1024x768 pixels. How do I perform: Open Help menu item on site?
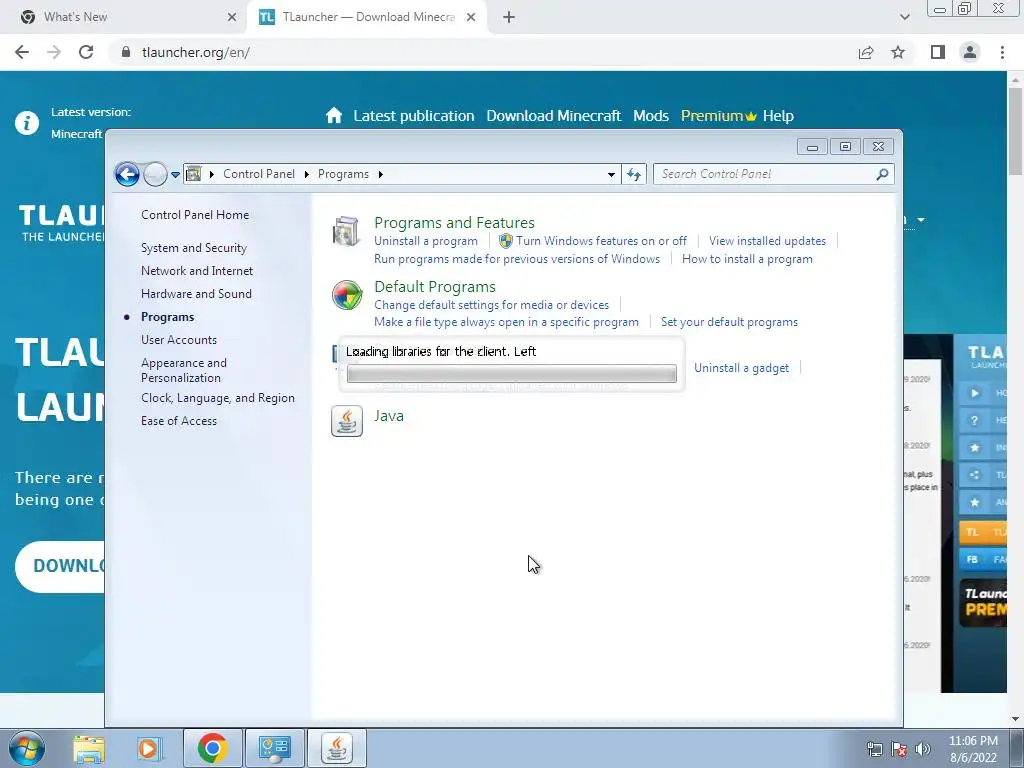point(778,116)
